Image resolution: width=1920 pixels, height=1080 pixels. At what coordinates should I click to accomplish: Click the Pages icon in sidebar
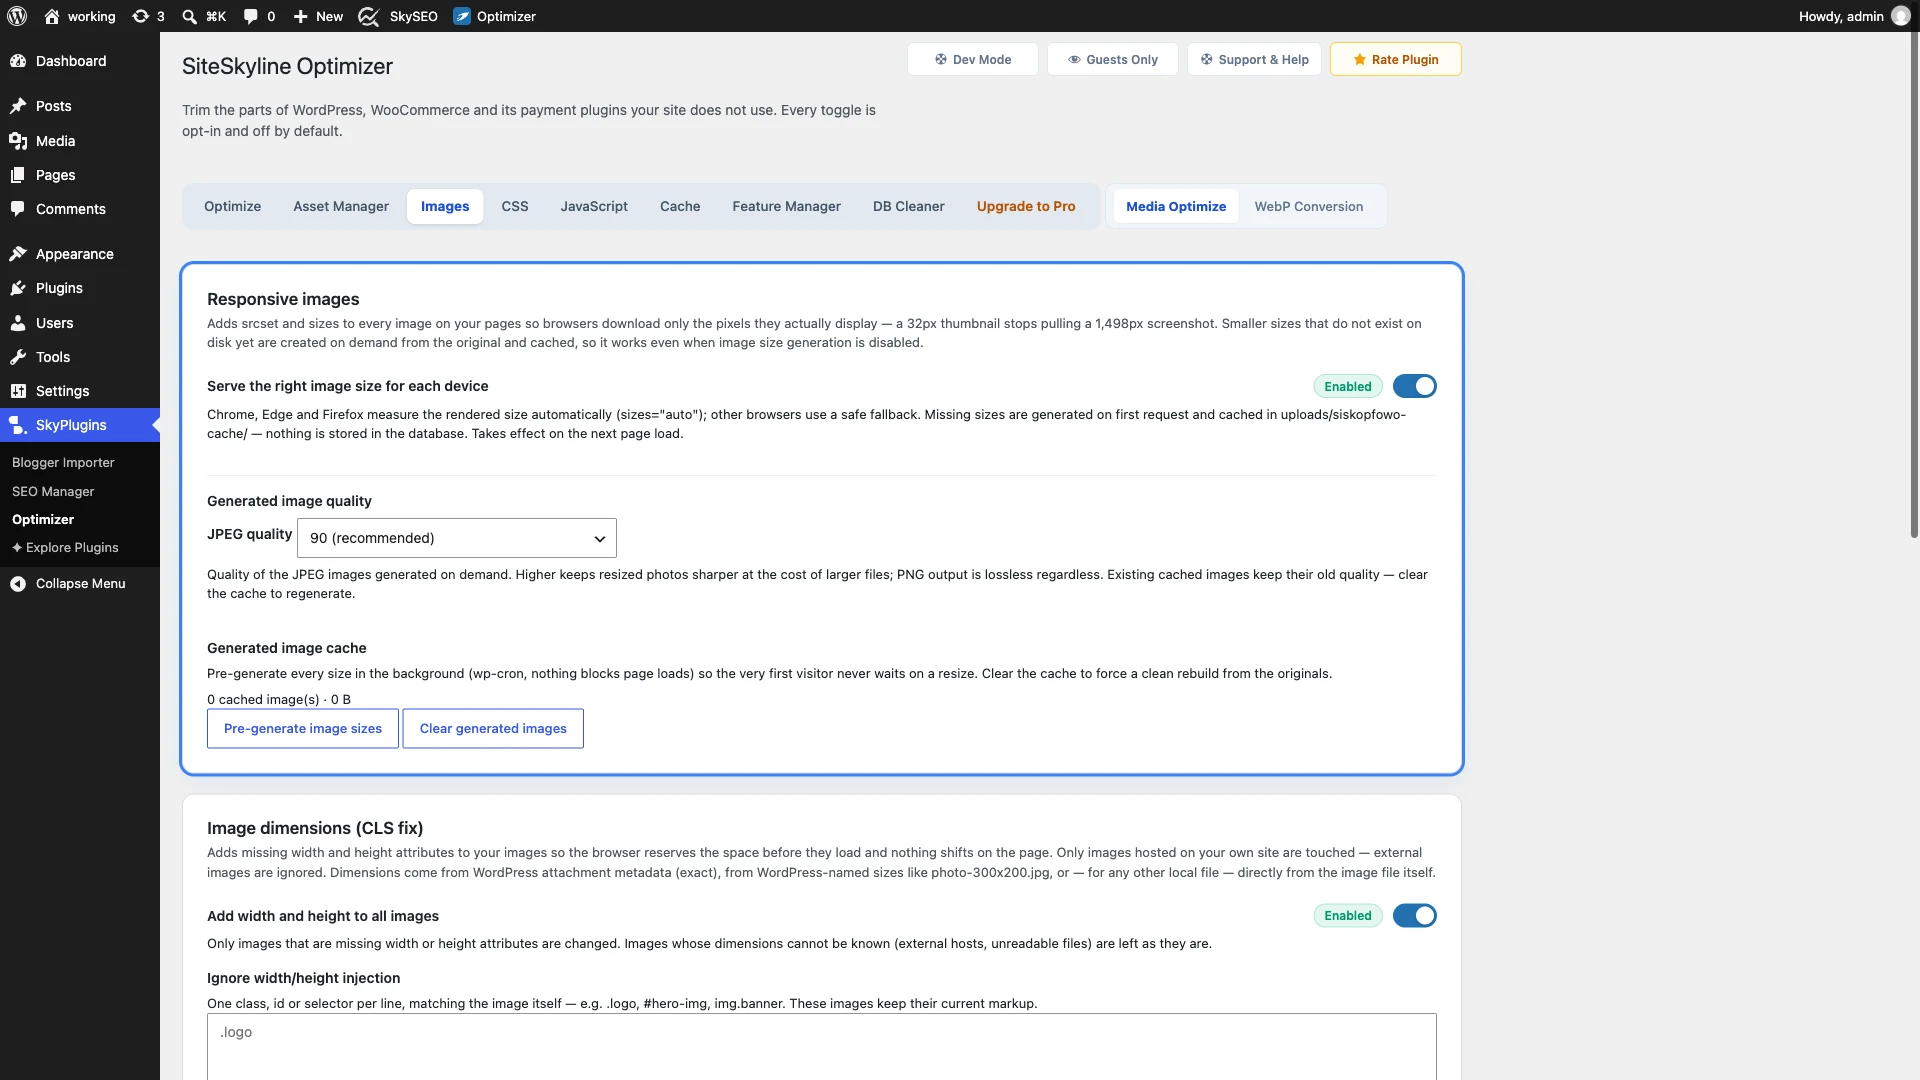click(x=18, y=175)
